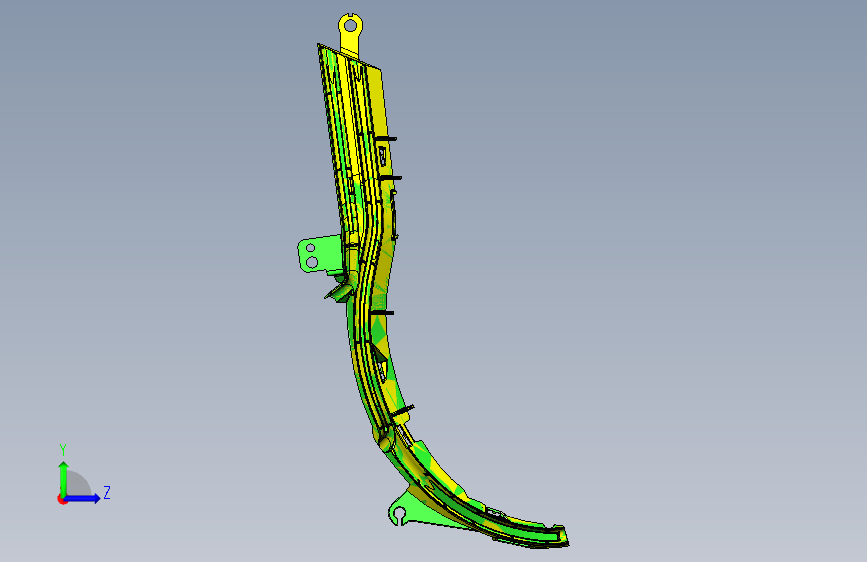
Task: Click the red X axis dot of triad
Action: [62, 499]
